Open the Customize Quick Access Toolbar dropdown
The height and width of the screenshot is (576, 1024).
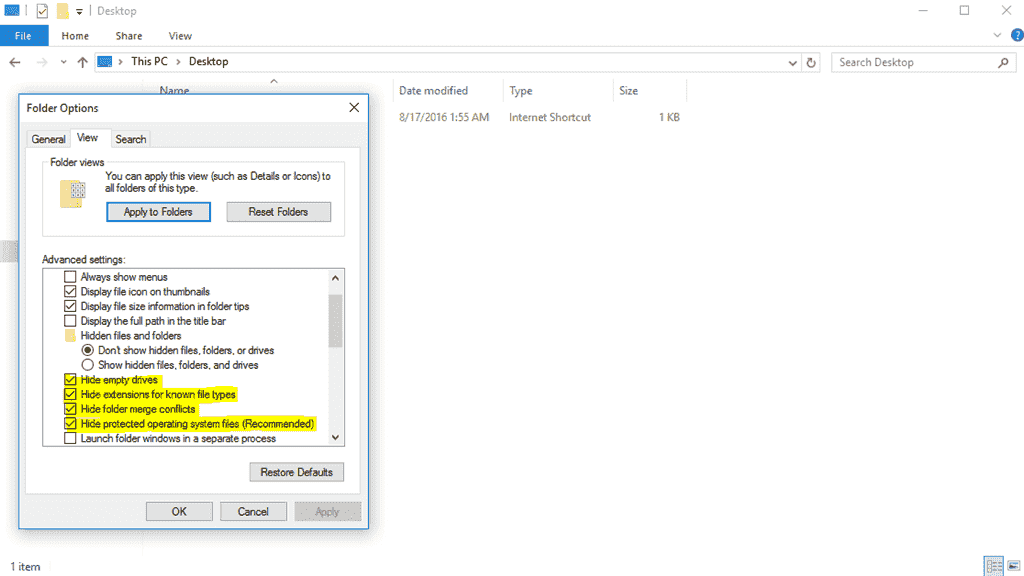tap(79, 10)
